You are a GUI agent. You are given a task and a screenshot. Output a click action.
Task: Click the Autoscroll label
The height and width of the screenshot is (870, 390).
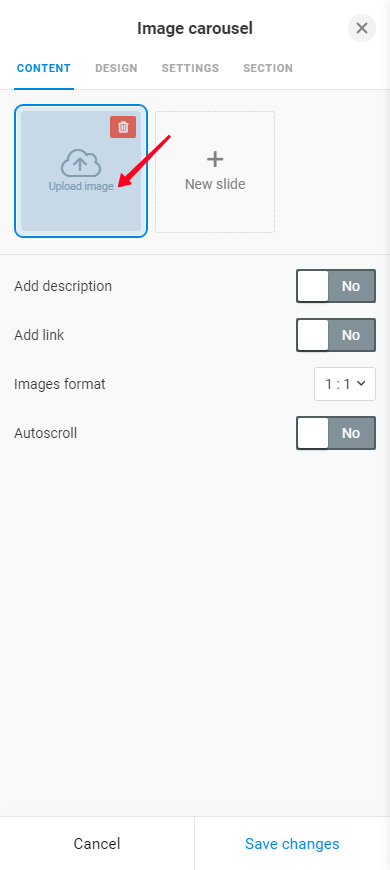point(45,433)
